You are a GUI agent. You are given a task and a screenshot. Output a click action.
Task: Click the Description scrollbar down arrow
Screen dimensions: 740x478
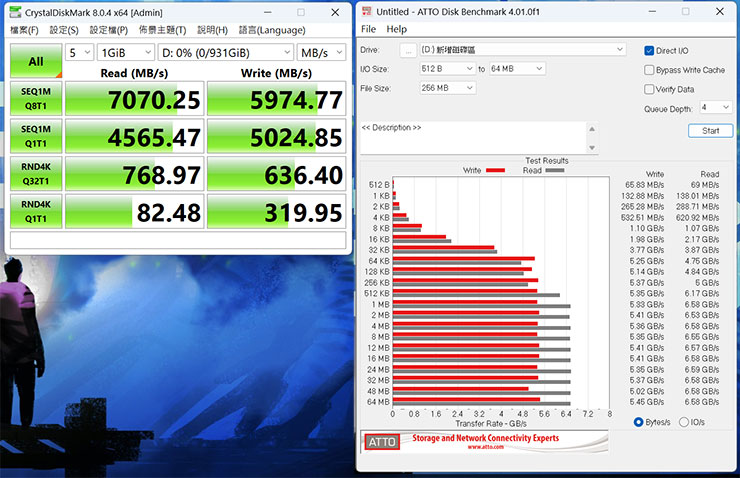592,148
